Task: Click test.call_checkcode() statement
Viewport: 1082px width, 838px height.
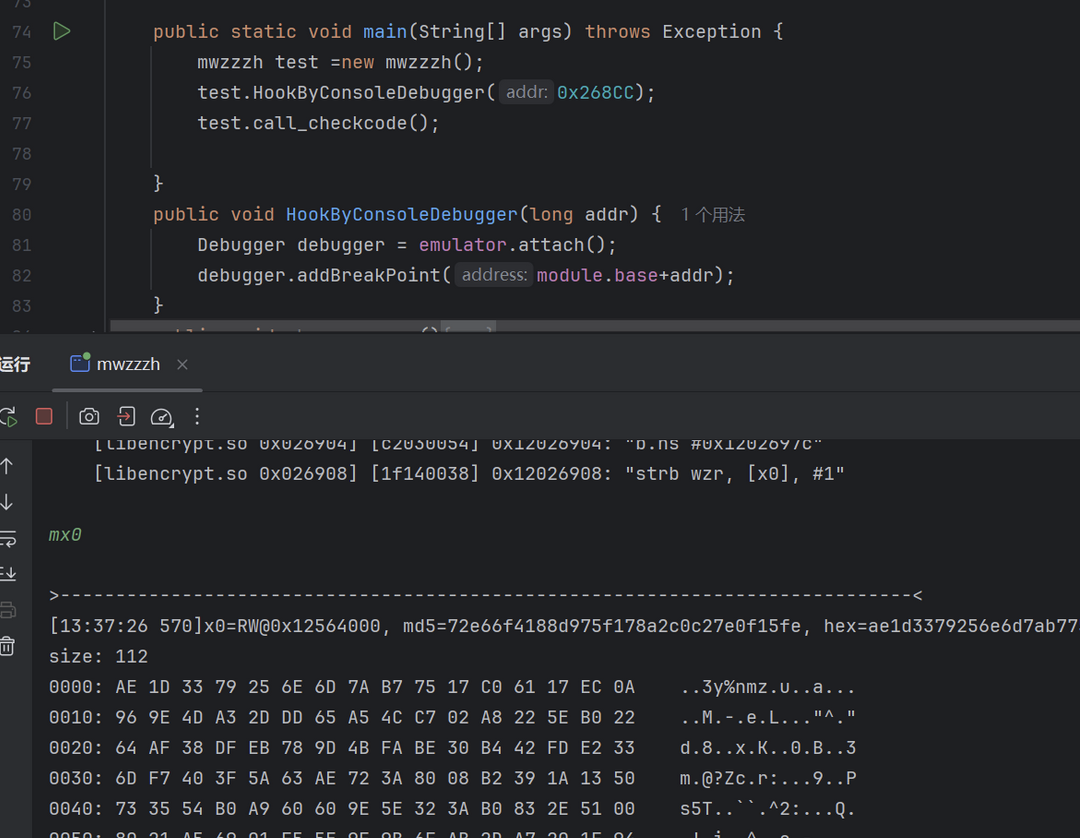Action: [x=318, y=123]
